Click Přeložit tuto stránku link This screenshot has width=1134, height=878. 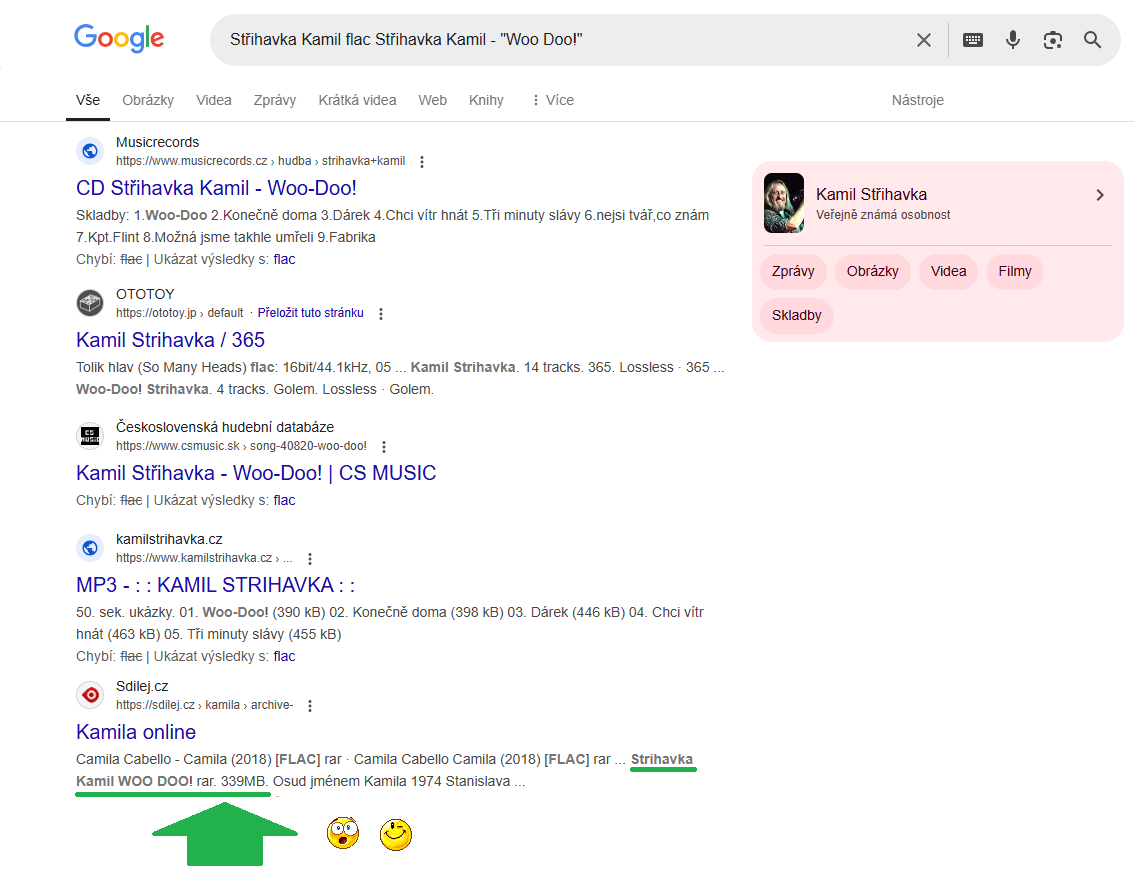[310, 312]
